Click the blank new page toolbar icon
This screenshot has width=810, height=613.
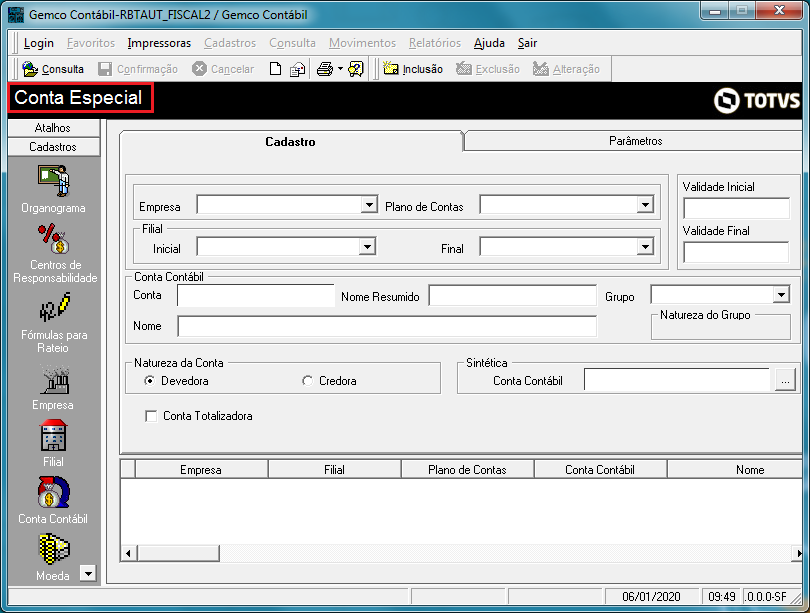tap(275, 69)
